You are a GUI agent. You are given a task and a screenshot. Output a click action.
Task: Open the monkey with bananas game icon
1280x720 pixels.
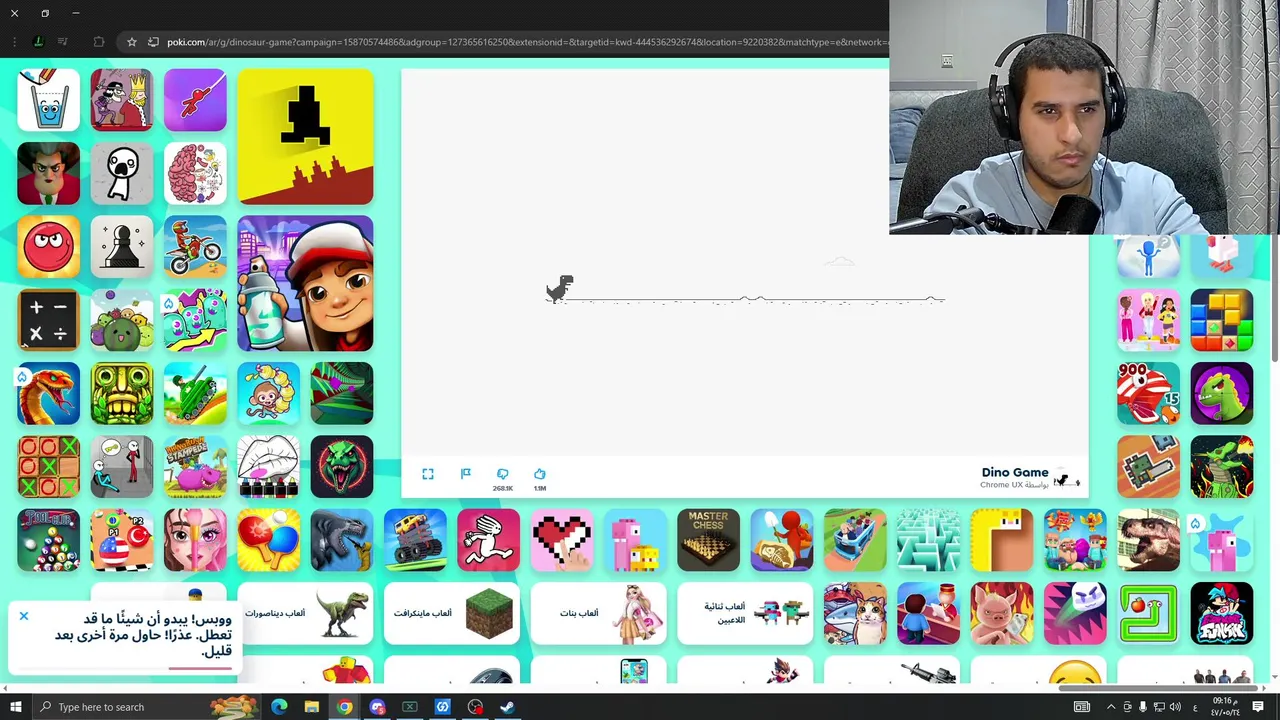tap(268, 393)
